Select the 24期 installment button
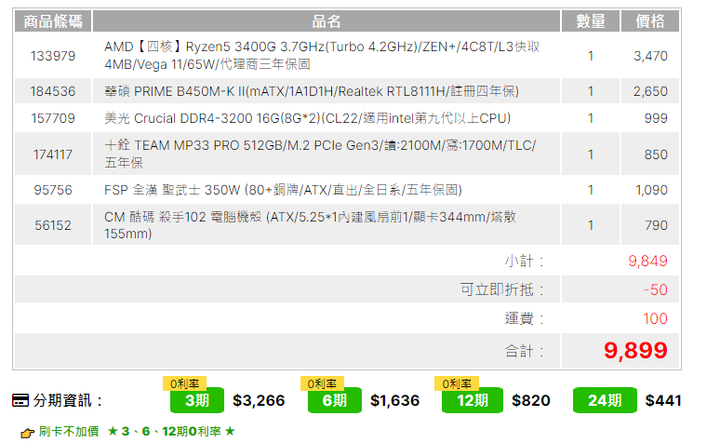Viewport: 720px width, 443px height. point(605,400)
